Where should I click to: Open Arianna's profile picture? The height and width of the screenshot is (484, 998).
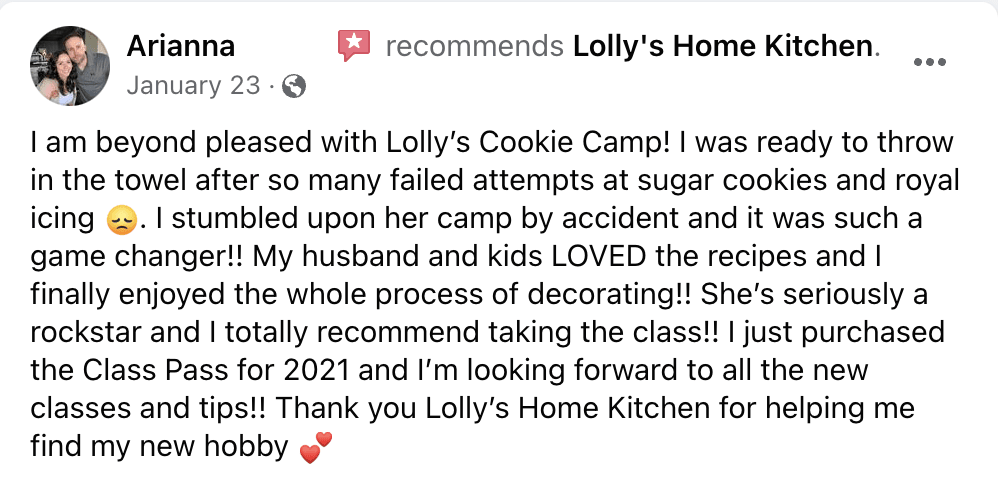[70, 65]
